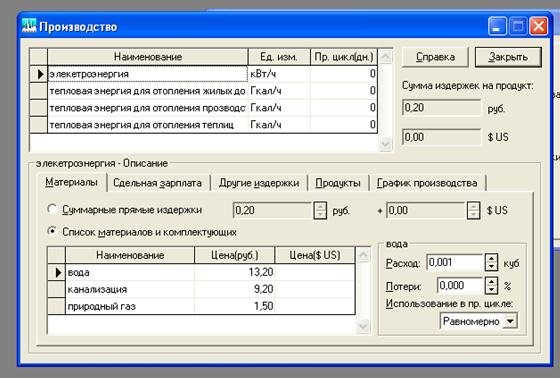560x378 pixels.
Task: Decrease Расход with the down spinner arrow
Action: click(x=491, y=267)
